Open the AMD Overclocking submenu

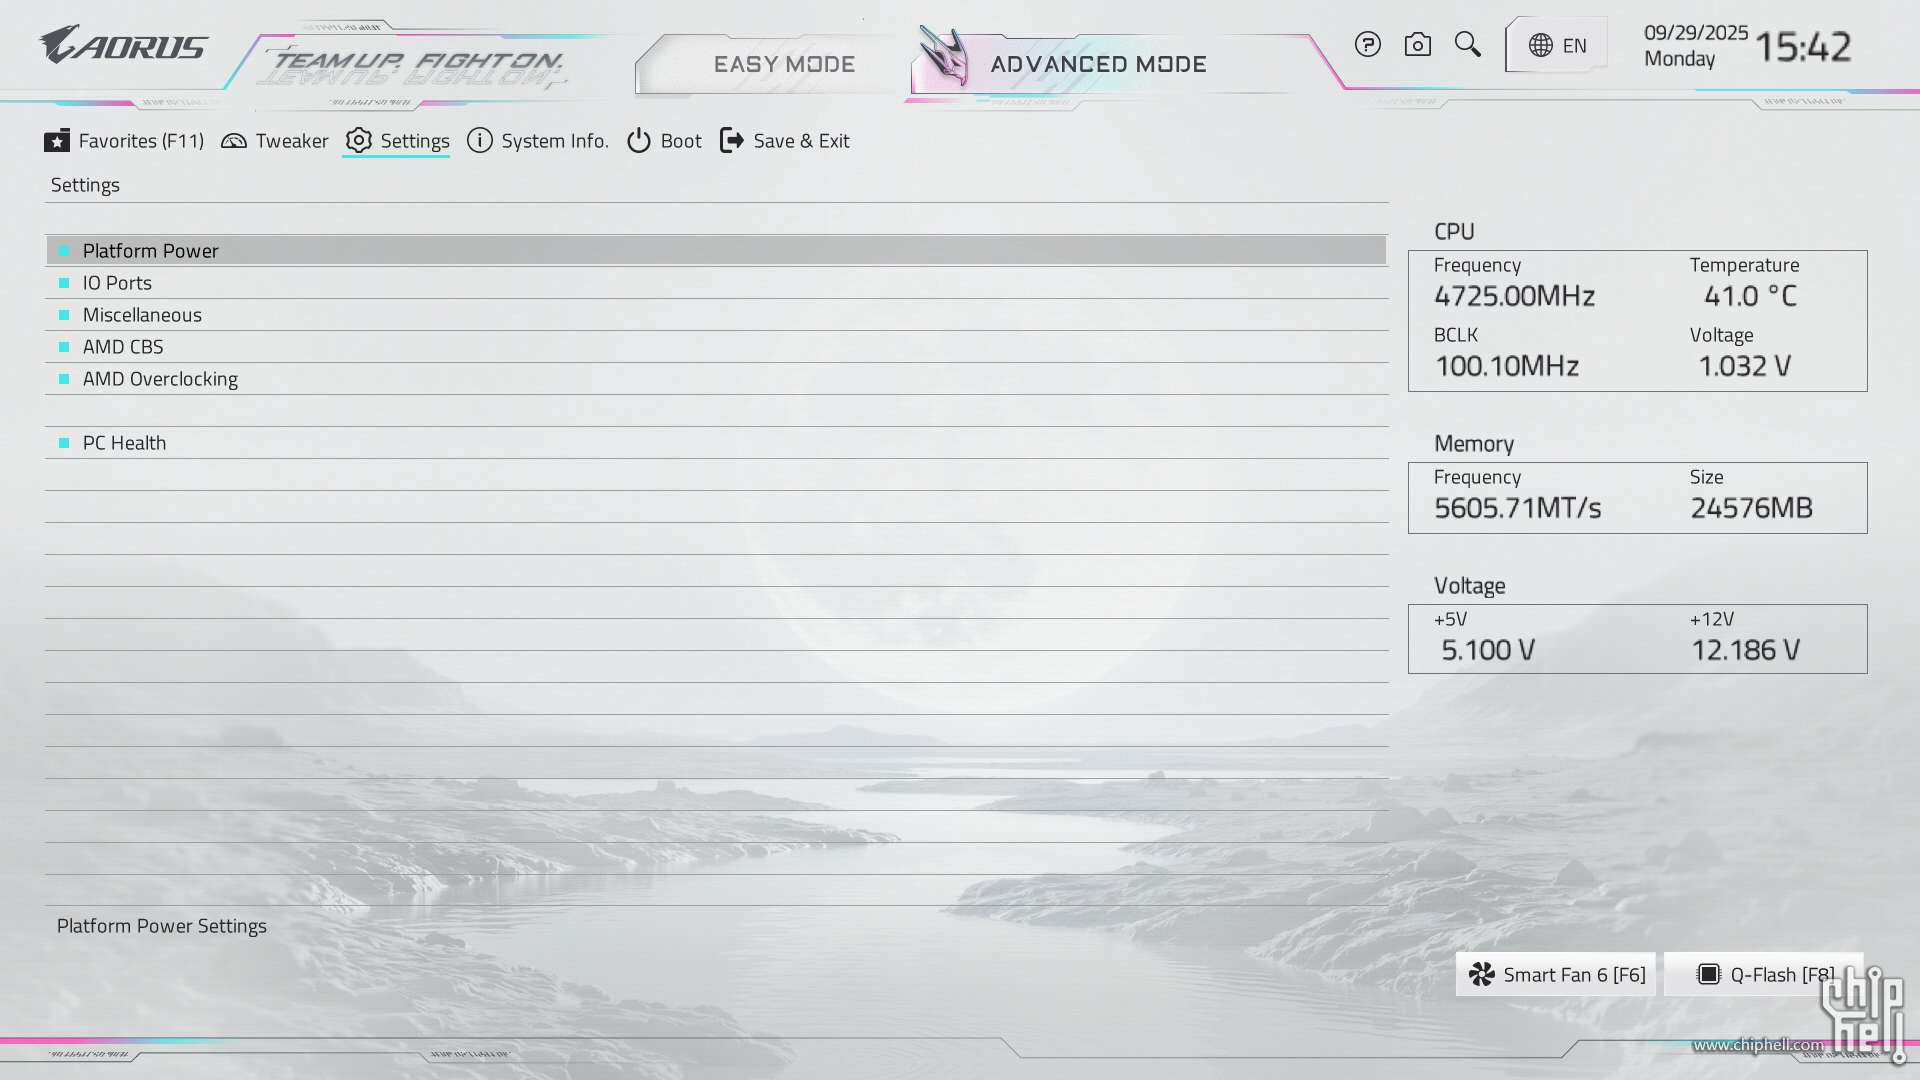tap(160, 379)
